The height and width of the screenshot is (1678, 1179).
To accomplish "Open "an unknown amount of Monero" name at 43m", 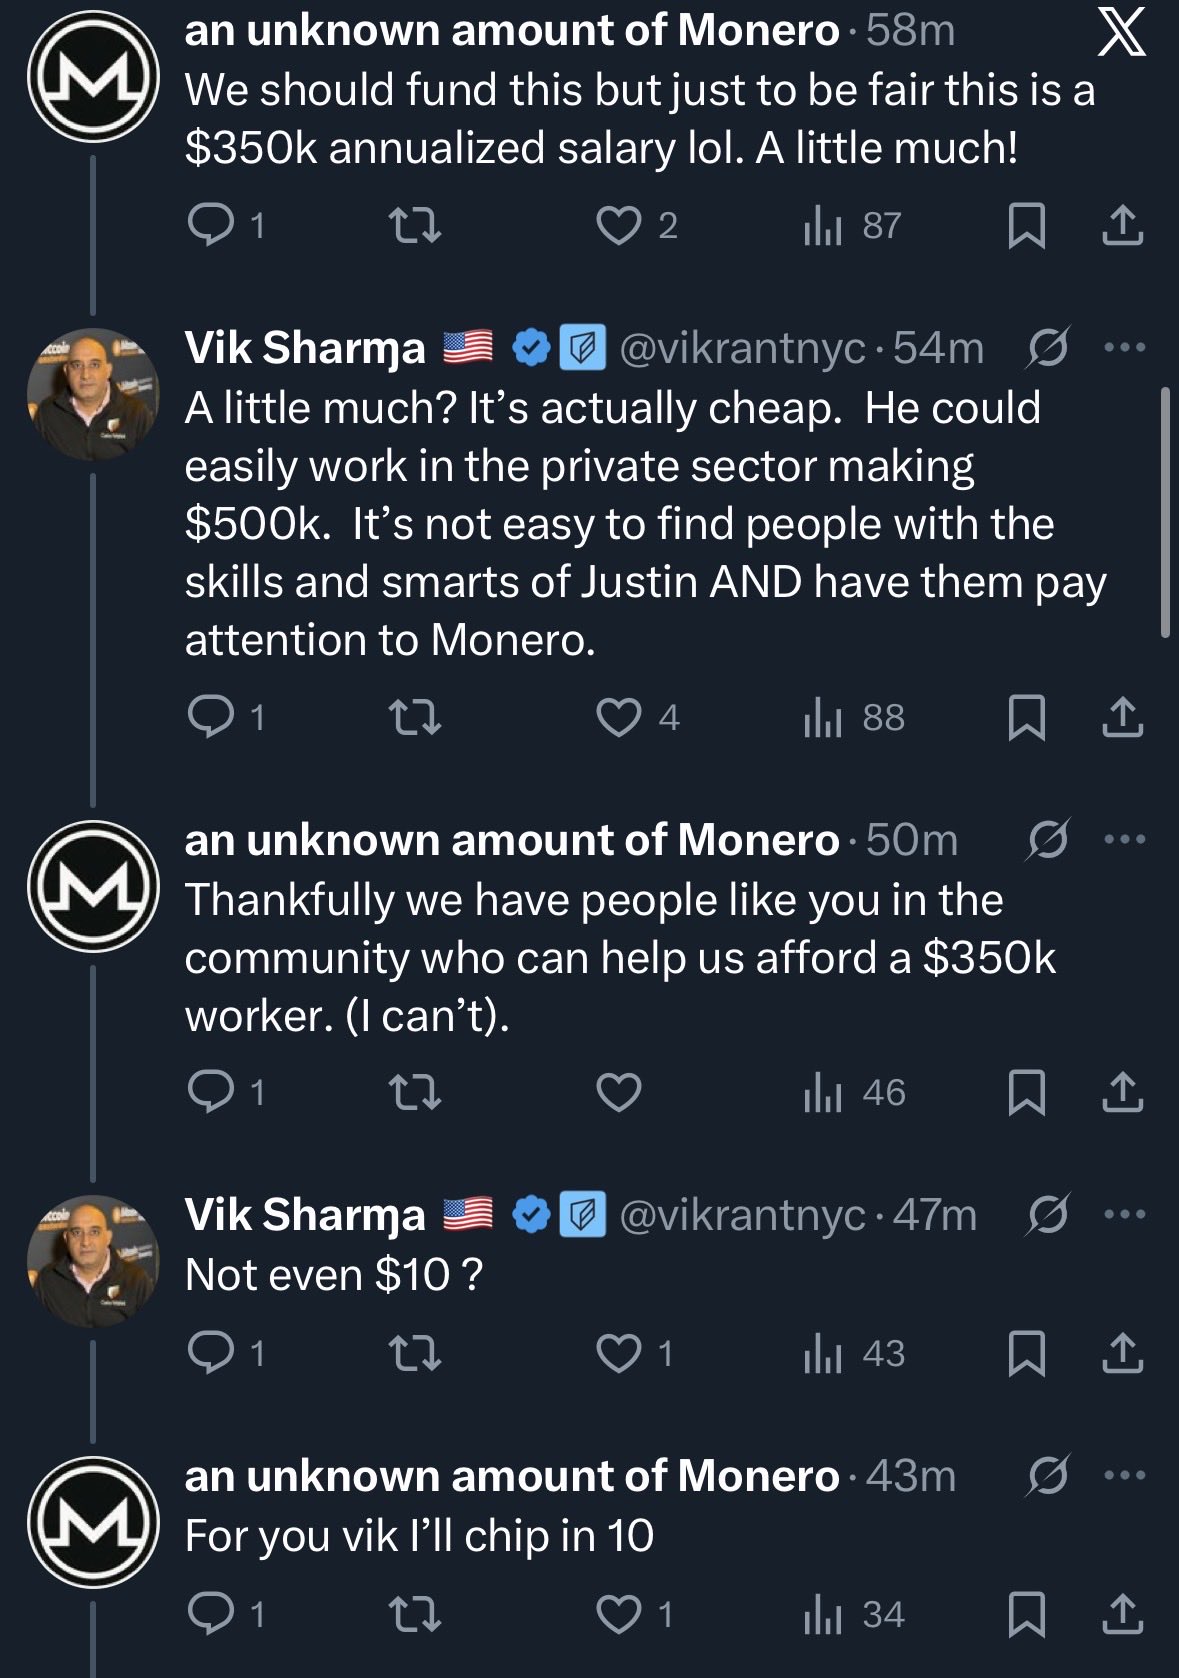I will 511,1476.
